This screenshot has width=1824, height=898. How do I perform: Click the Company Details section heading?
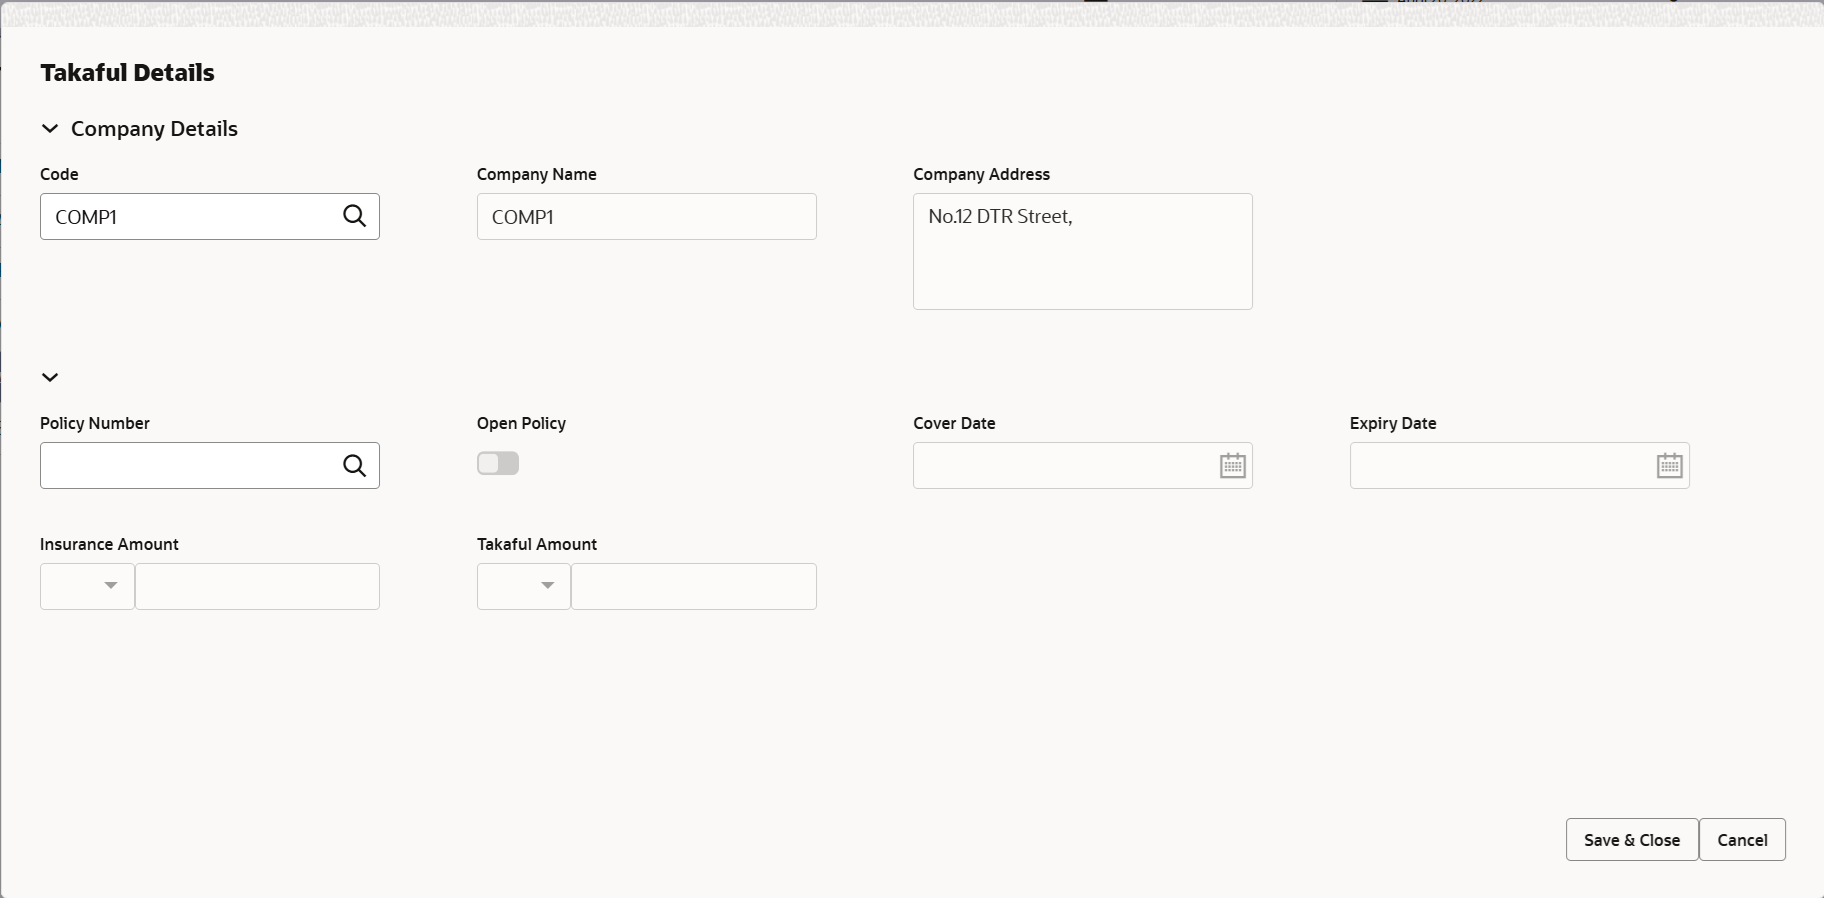pyautogui.click(x=154, y=129)
